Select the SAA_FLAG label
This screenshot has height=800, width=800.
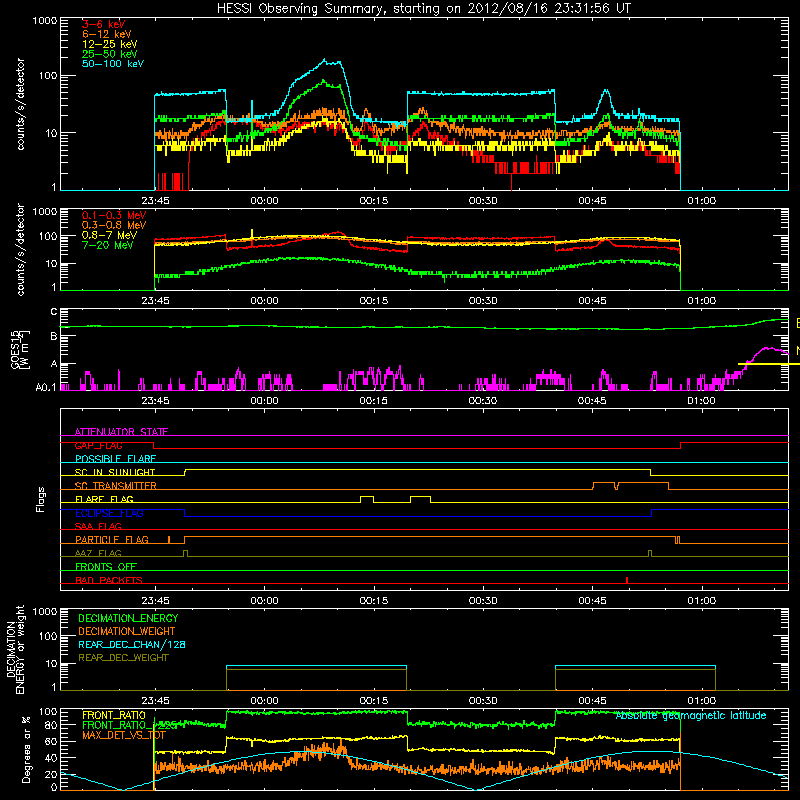[98, 526]
